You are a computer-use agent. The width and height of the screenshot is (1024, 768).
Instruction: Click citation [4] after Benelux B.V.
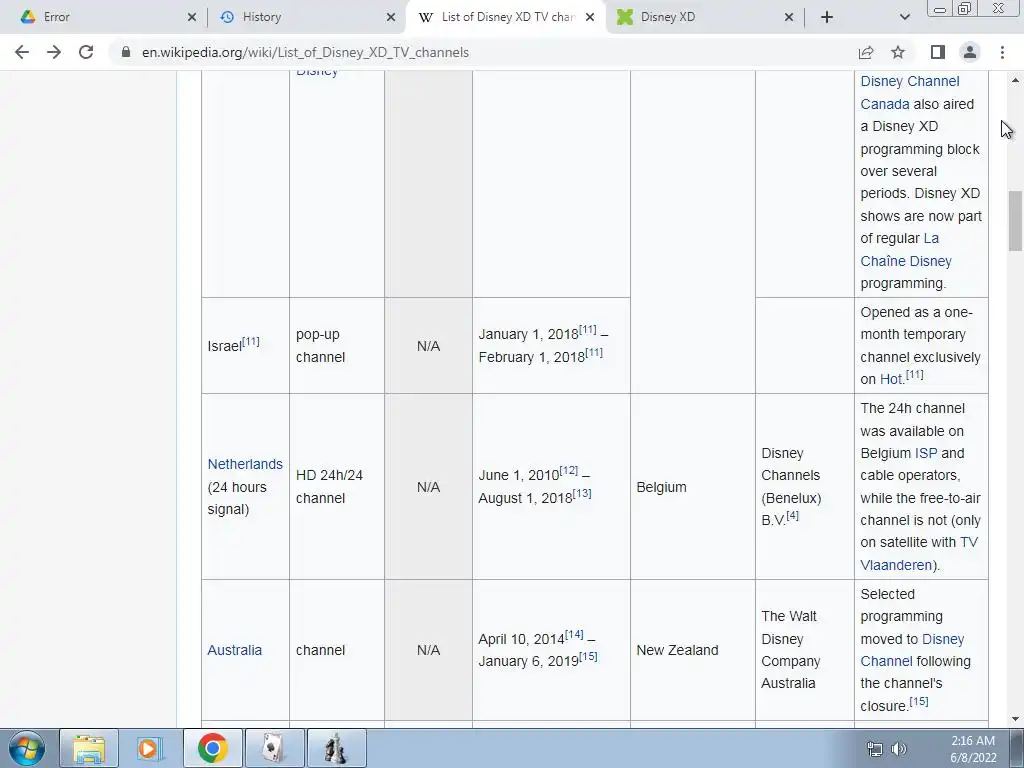point(793,515)
